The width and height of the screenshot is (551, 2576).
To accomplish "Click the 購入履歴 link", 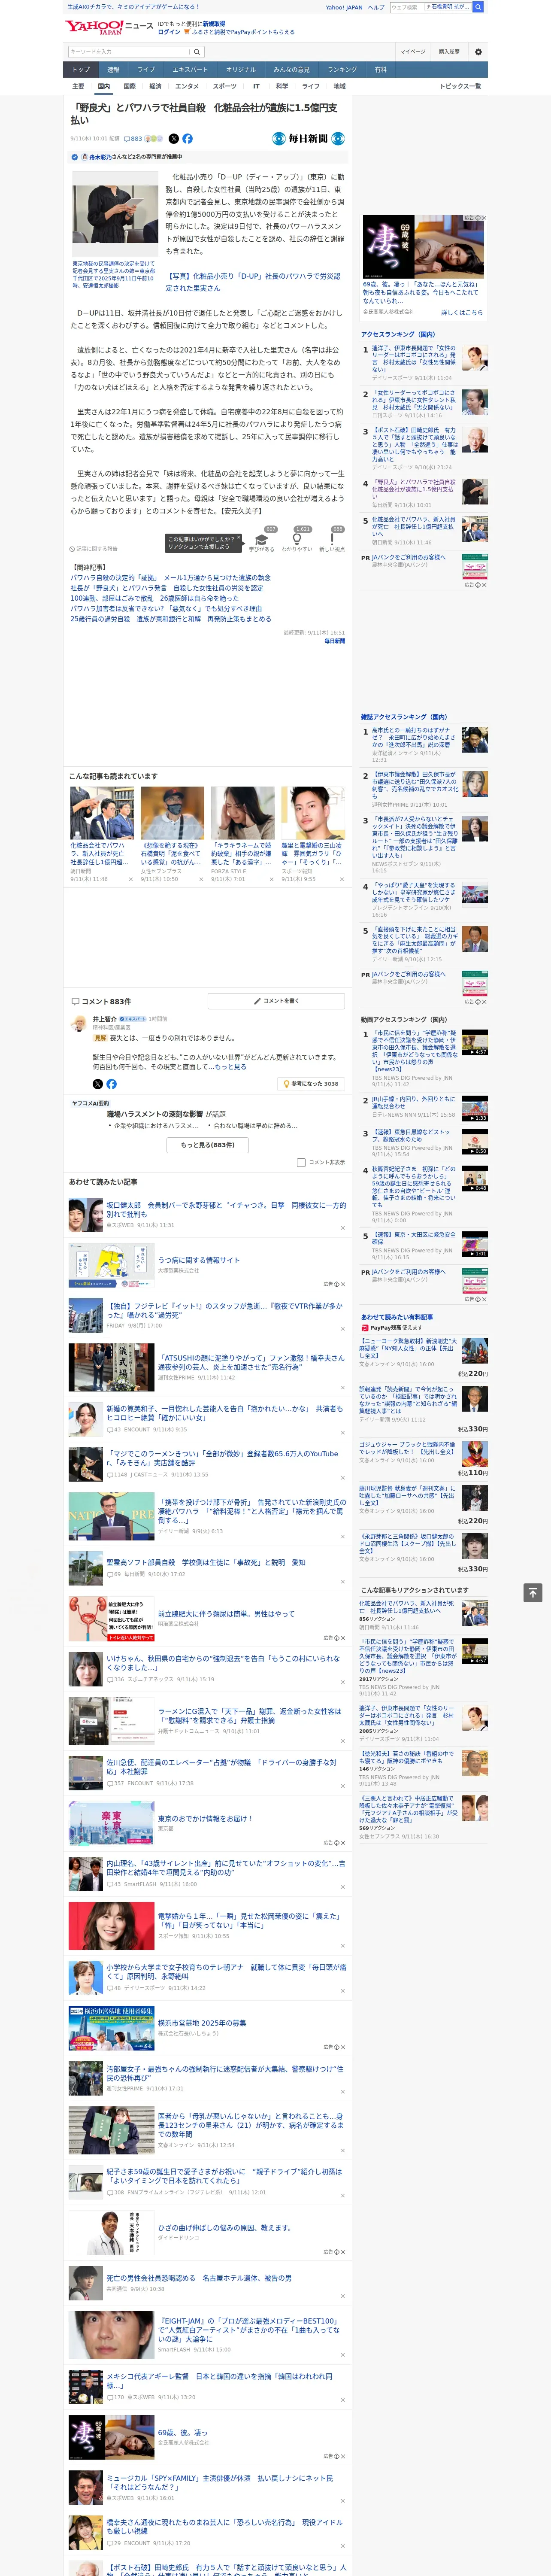I will coord(449,51).
